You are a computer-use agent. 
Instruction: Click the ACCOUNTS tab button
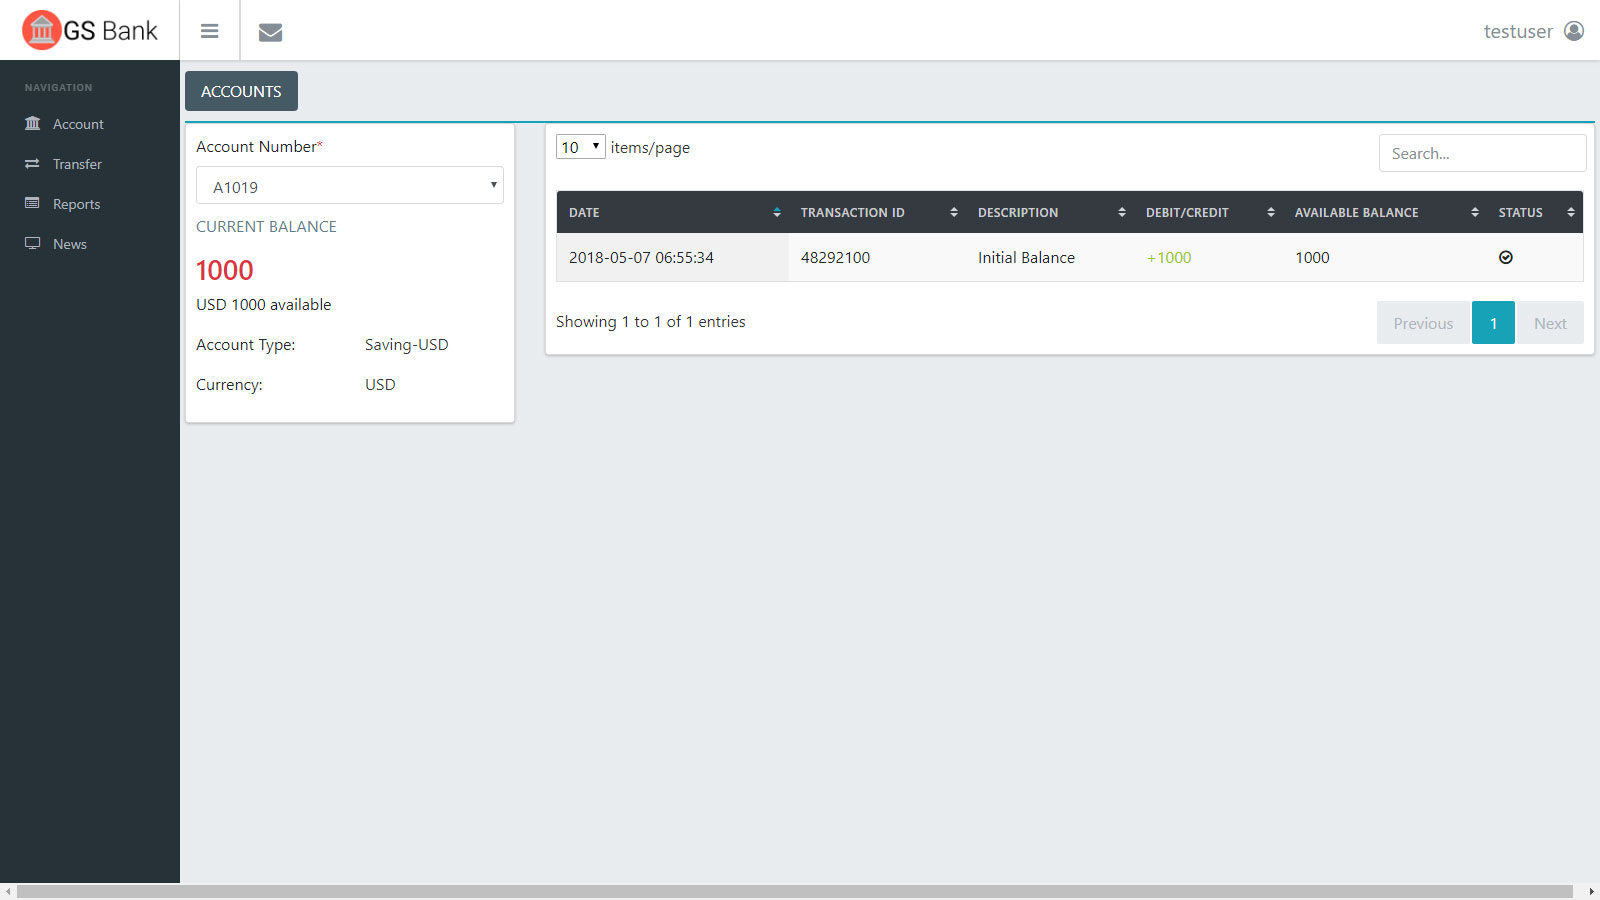tap(241, 91)
